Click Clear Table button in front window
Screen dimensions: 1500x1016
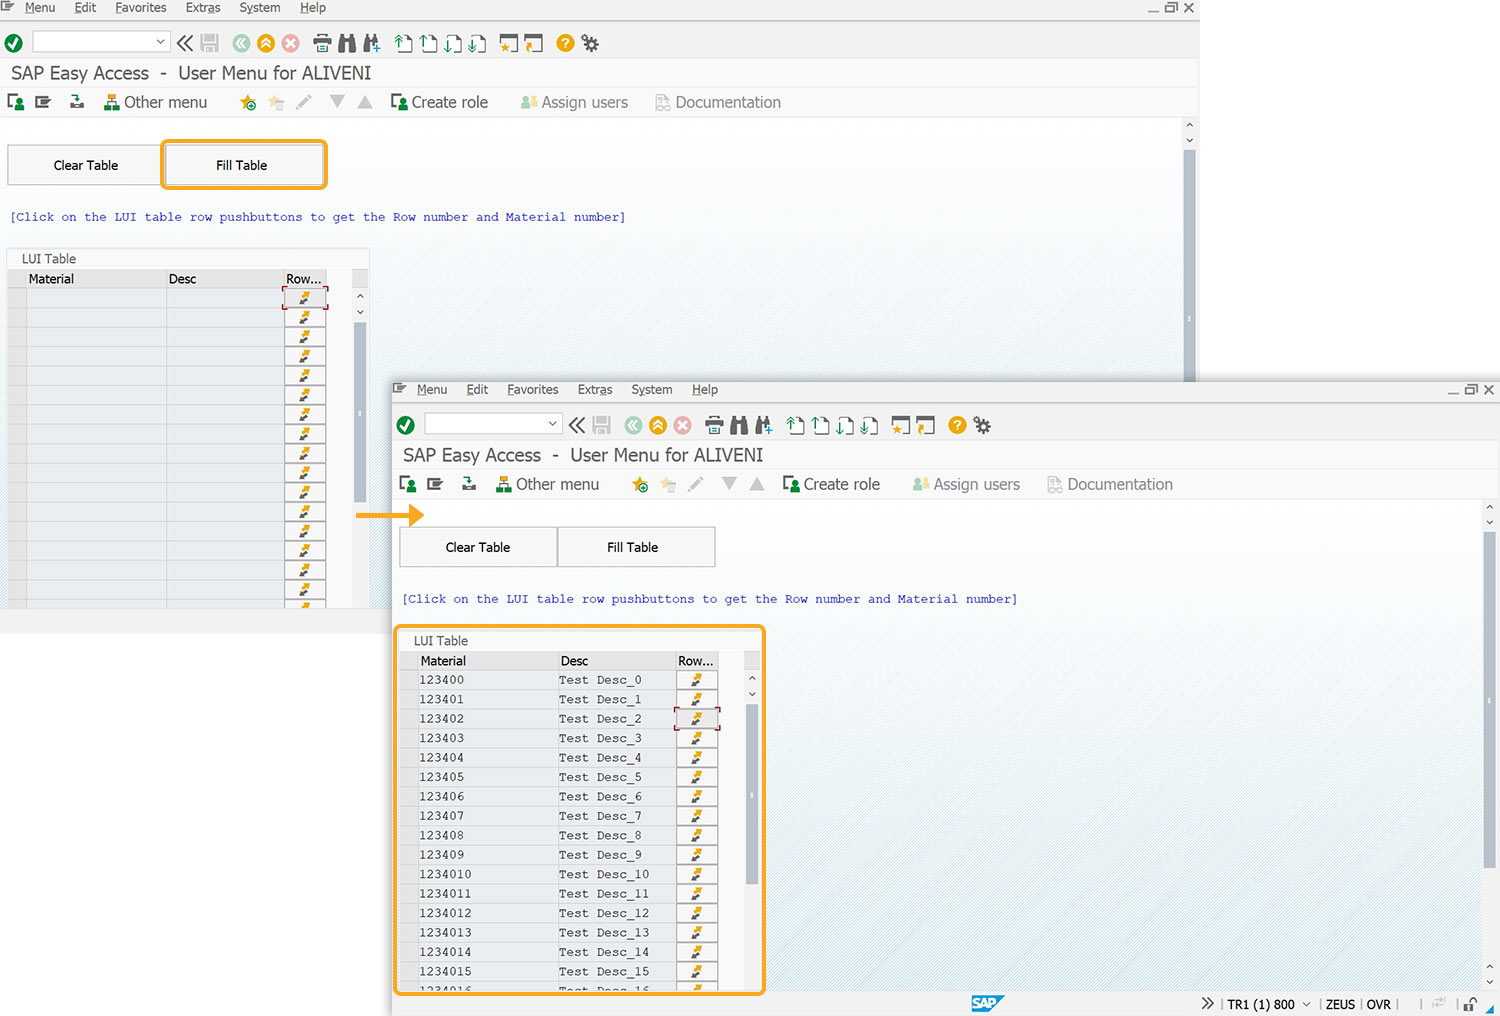478,547
